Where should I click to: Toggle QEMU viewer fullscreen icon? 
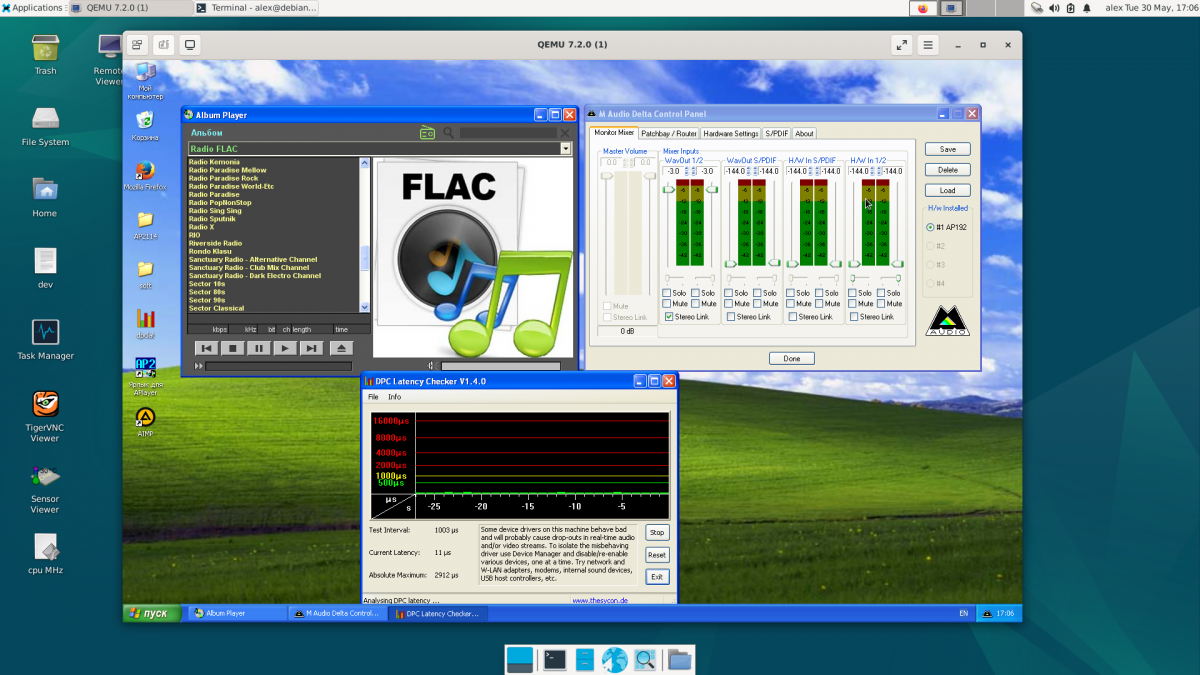coord(901,45)
